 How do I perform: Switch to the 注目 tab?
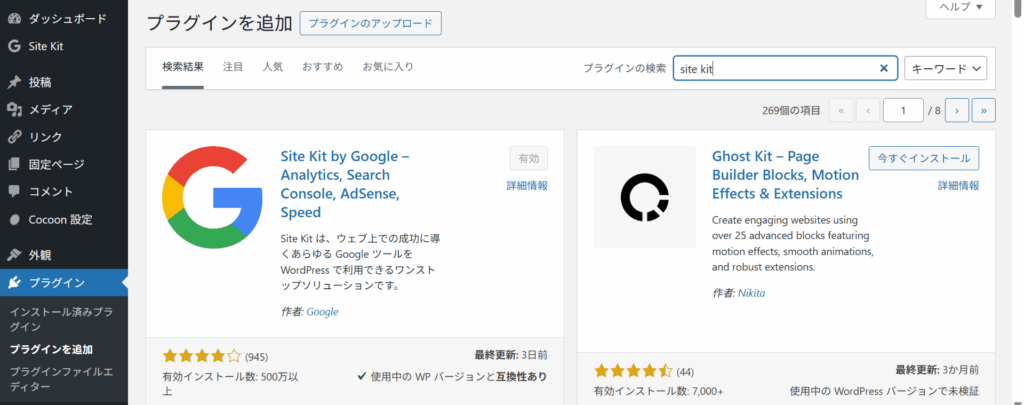233,67
